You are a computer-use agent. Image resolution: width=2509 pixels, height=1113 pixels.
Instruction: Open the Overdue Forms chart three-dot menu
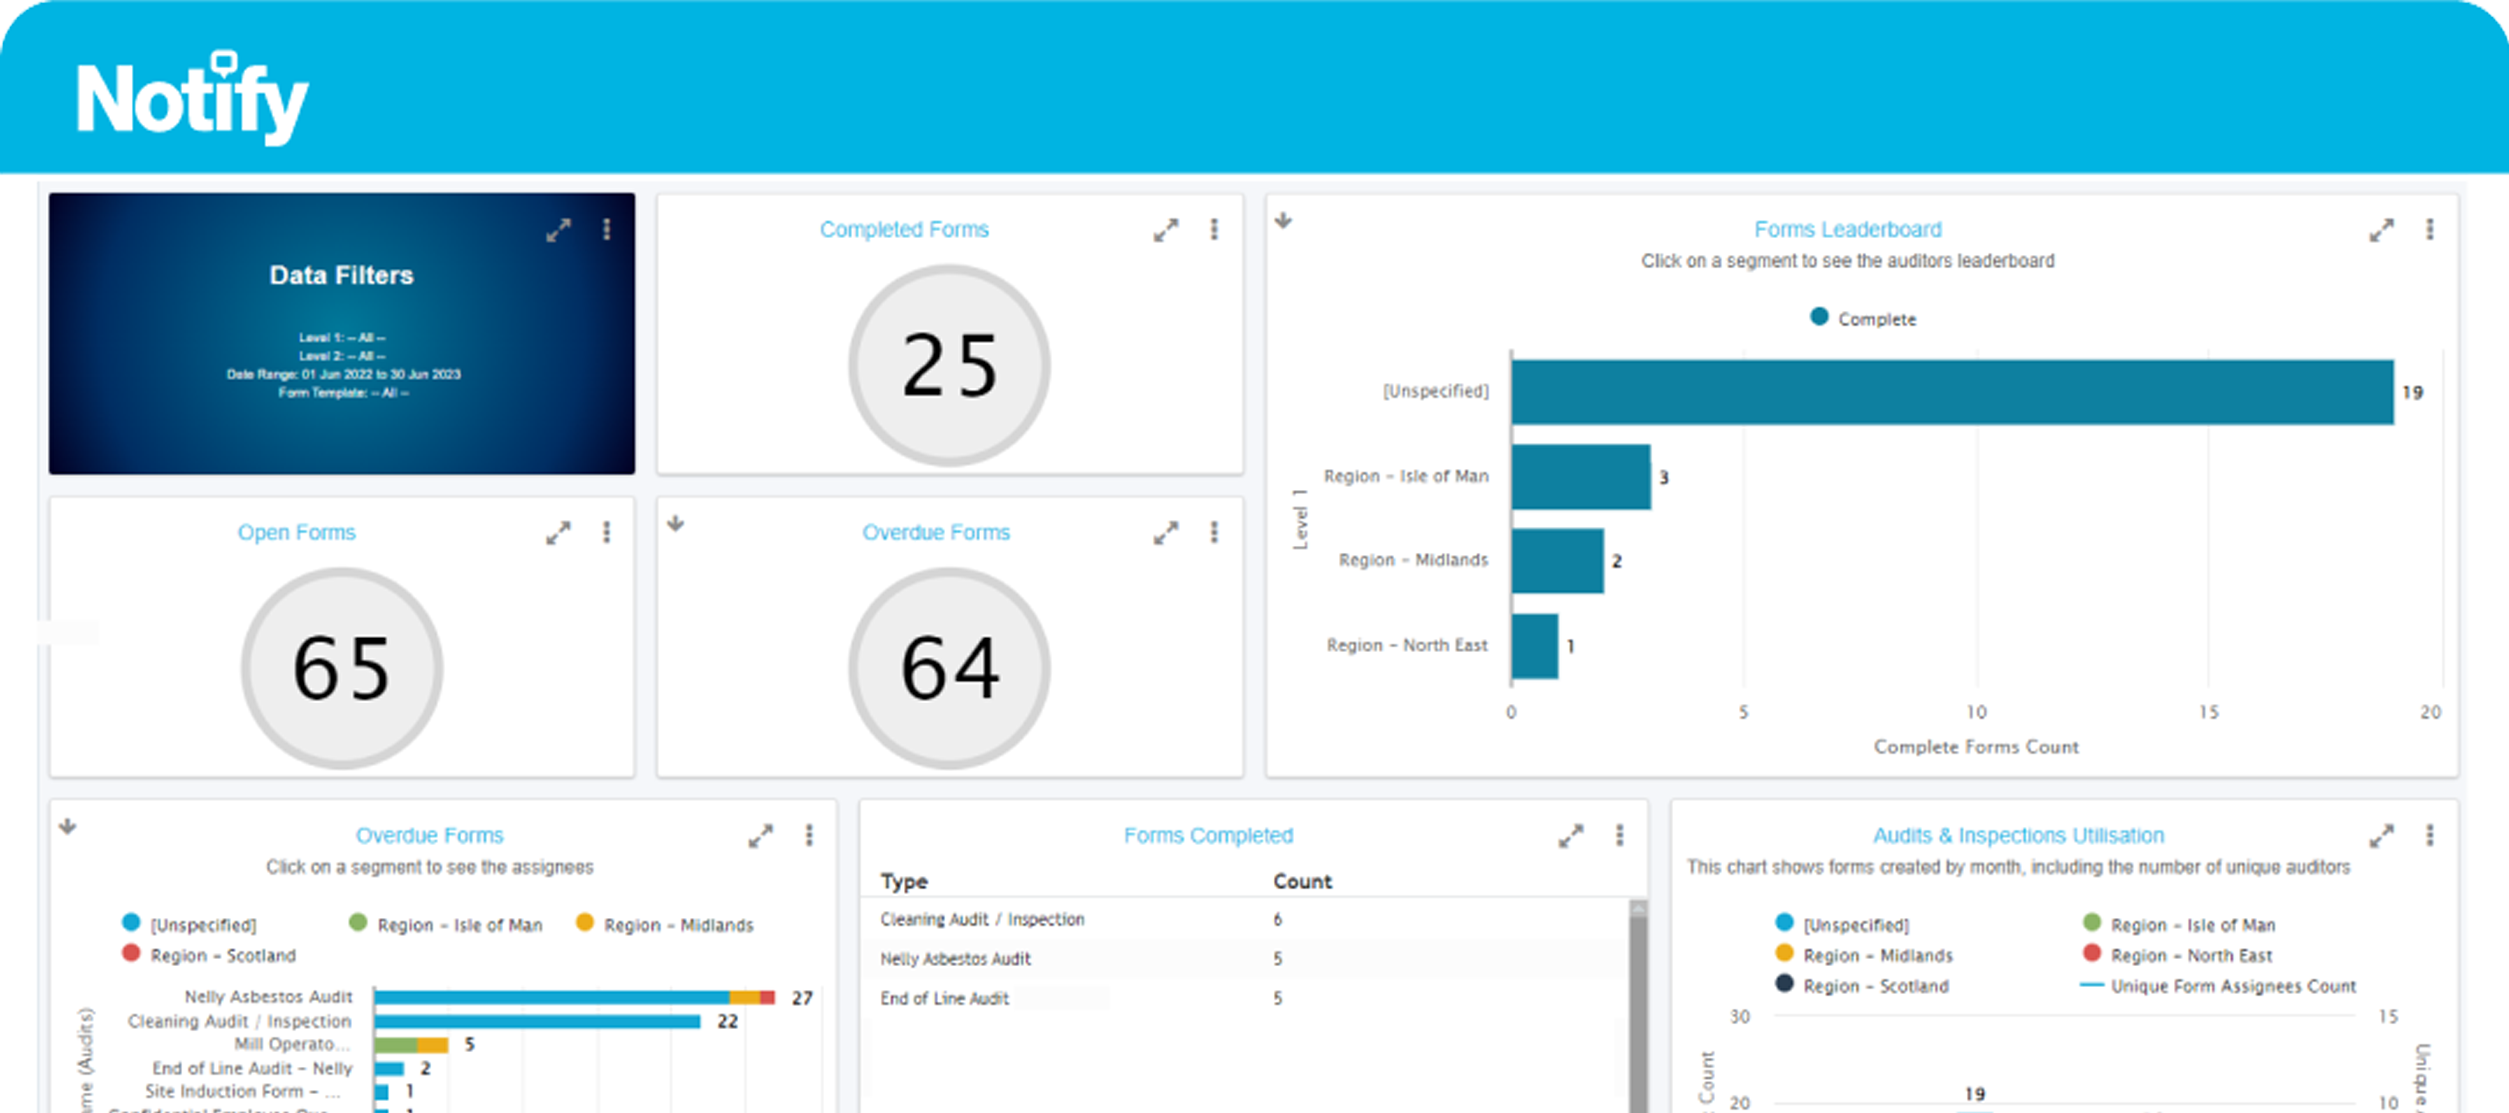click(x=809, y=836)
